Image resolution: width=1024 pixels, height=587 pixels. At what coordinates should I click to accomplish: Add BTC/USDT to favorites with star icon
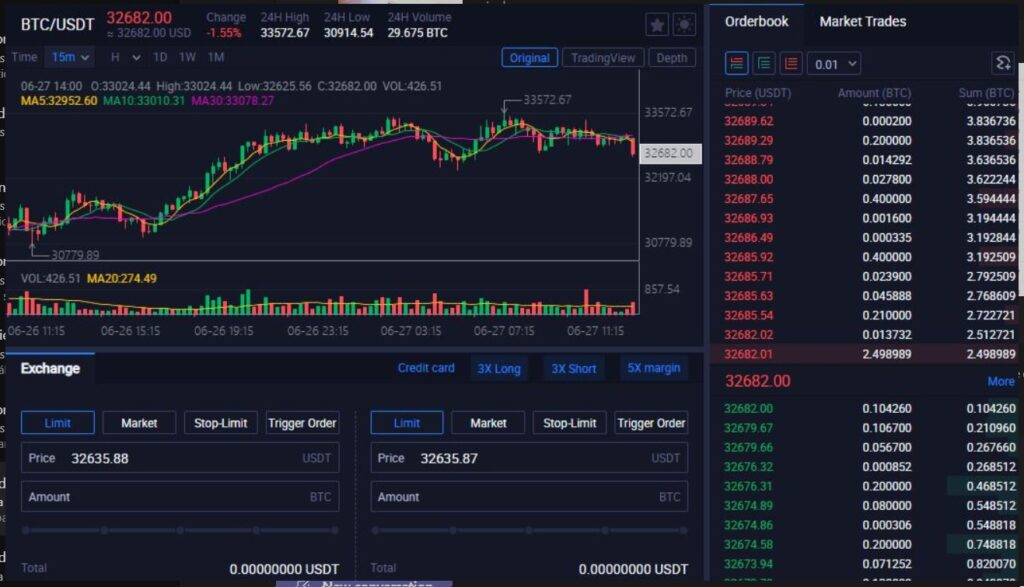click(657, 25)
